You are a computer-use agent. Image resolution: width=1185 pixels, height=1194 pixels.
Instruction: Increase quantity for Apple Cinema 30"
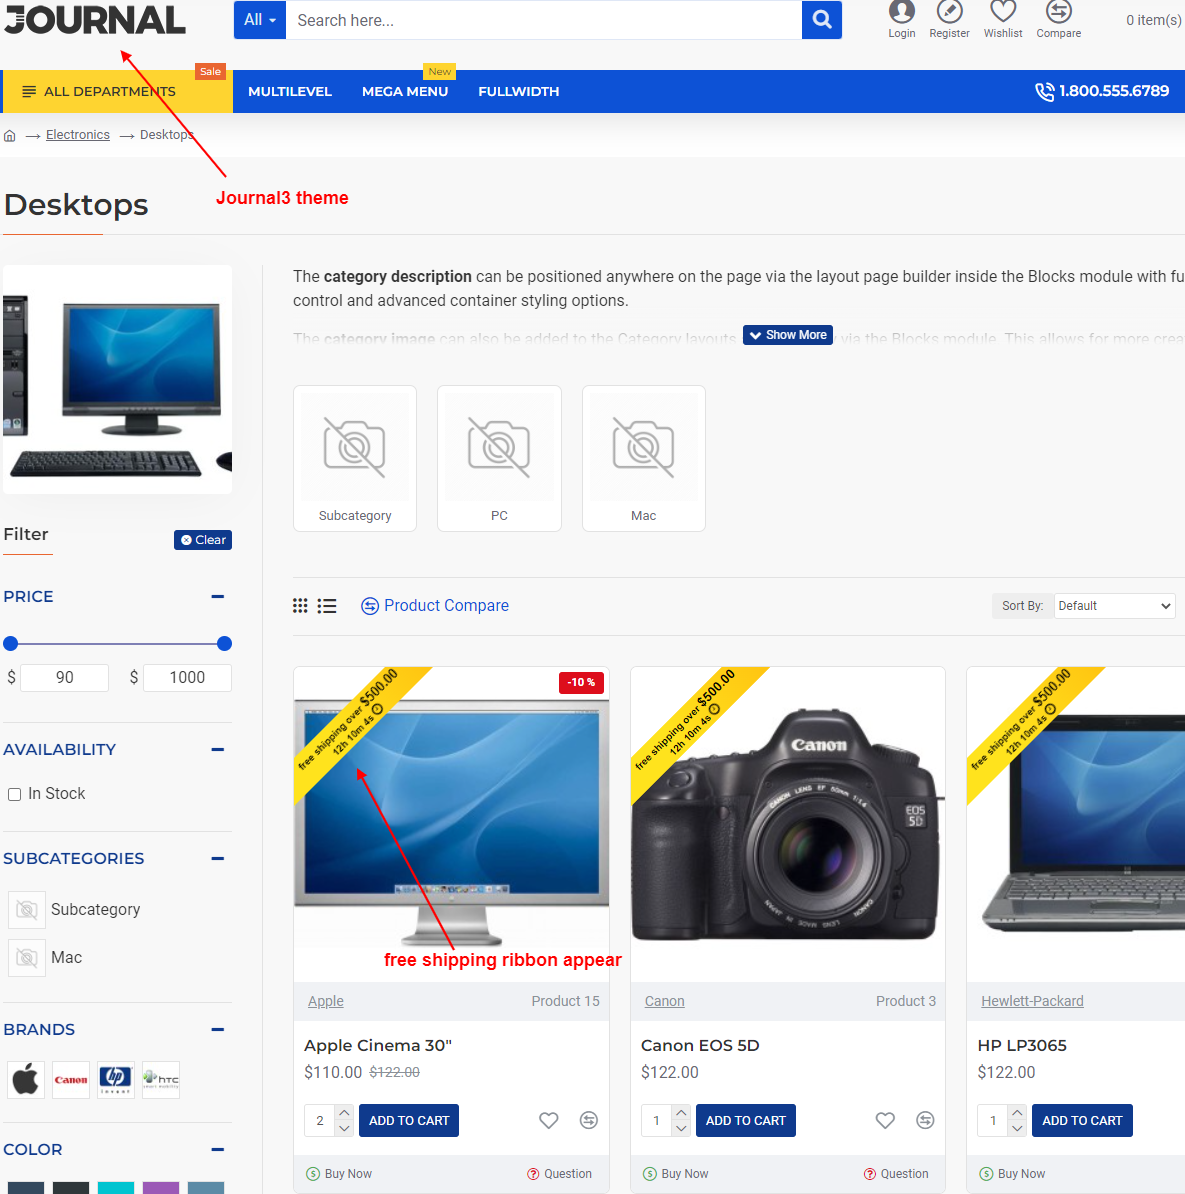344,1113
